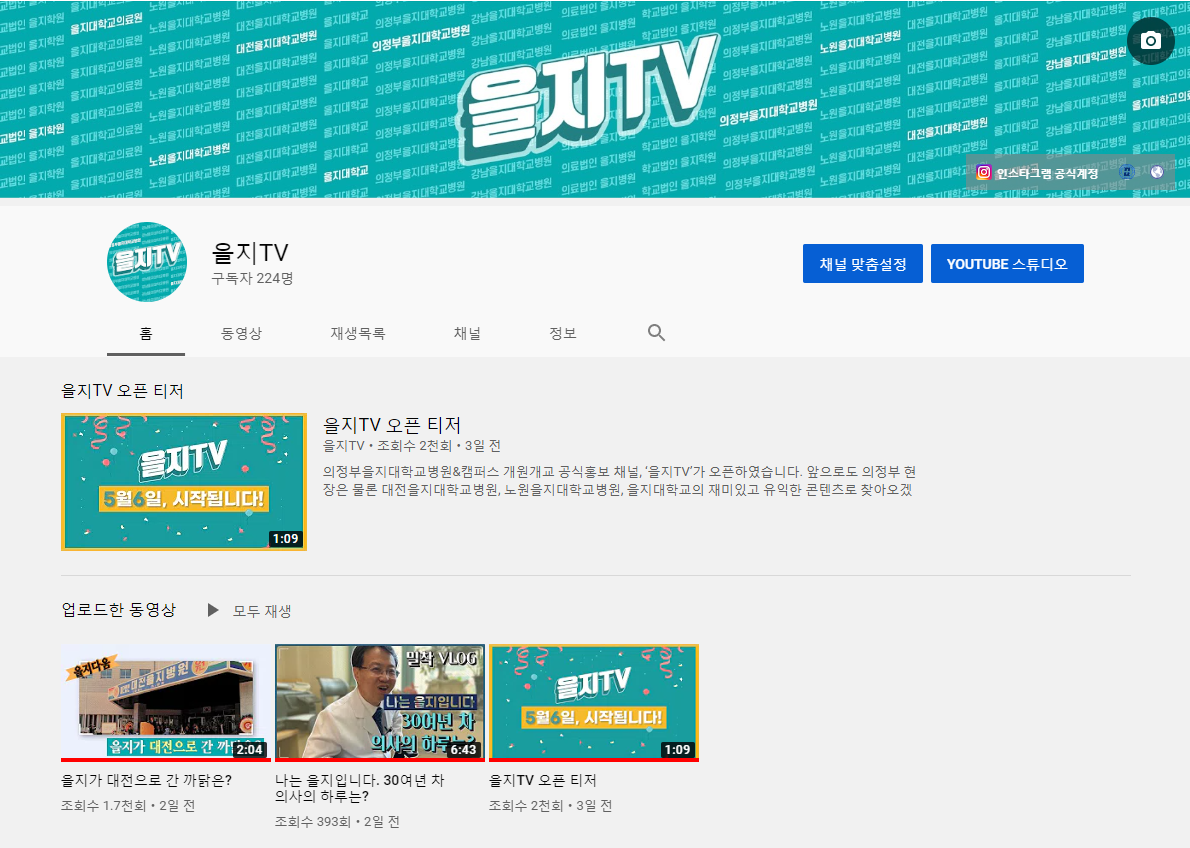Viewport: 1190px width, 848px height.
Task: Click the 조회수 1.7천회 • 2일 전 text
Action: point(128,805)
